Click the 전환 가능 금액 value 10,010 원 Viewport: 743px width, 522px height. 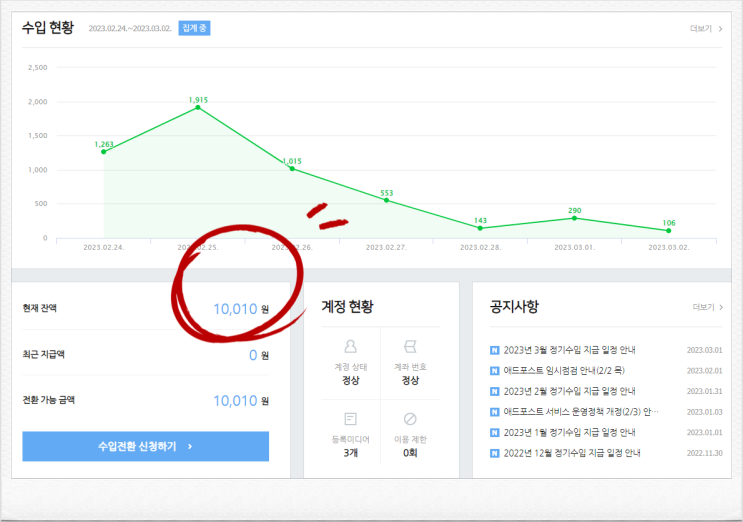click(241, 401)
